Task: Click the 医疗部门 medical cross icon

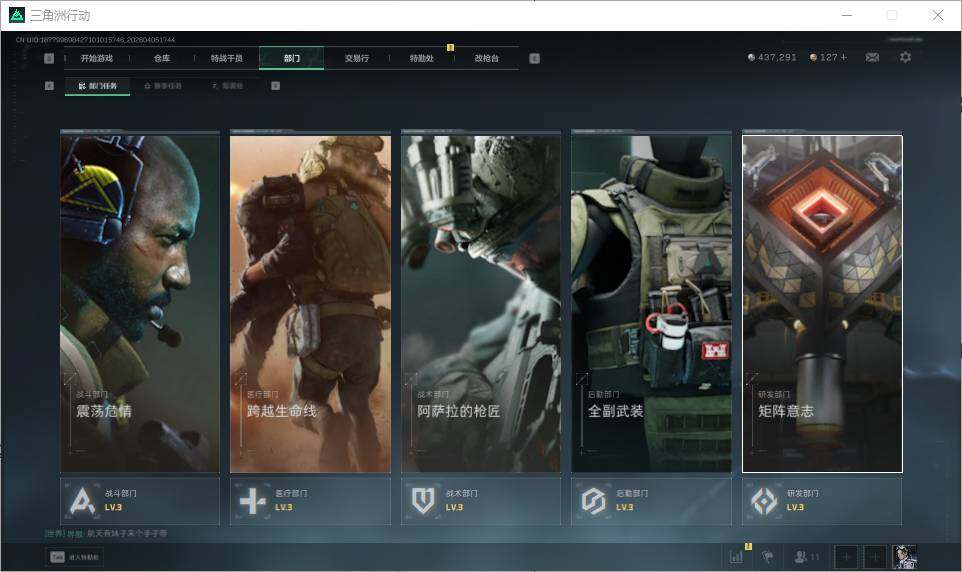Action: click(253, 500)
